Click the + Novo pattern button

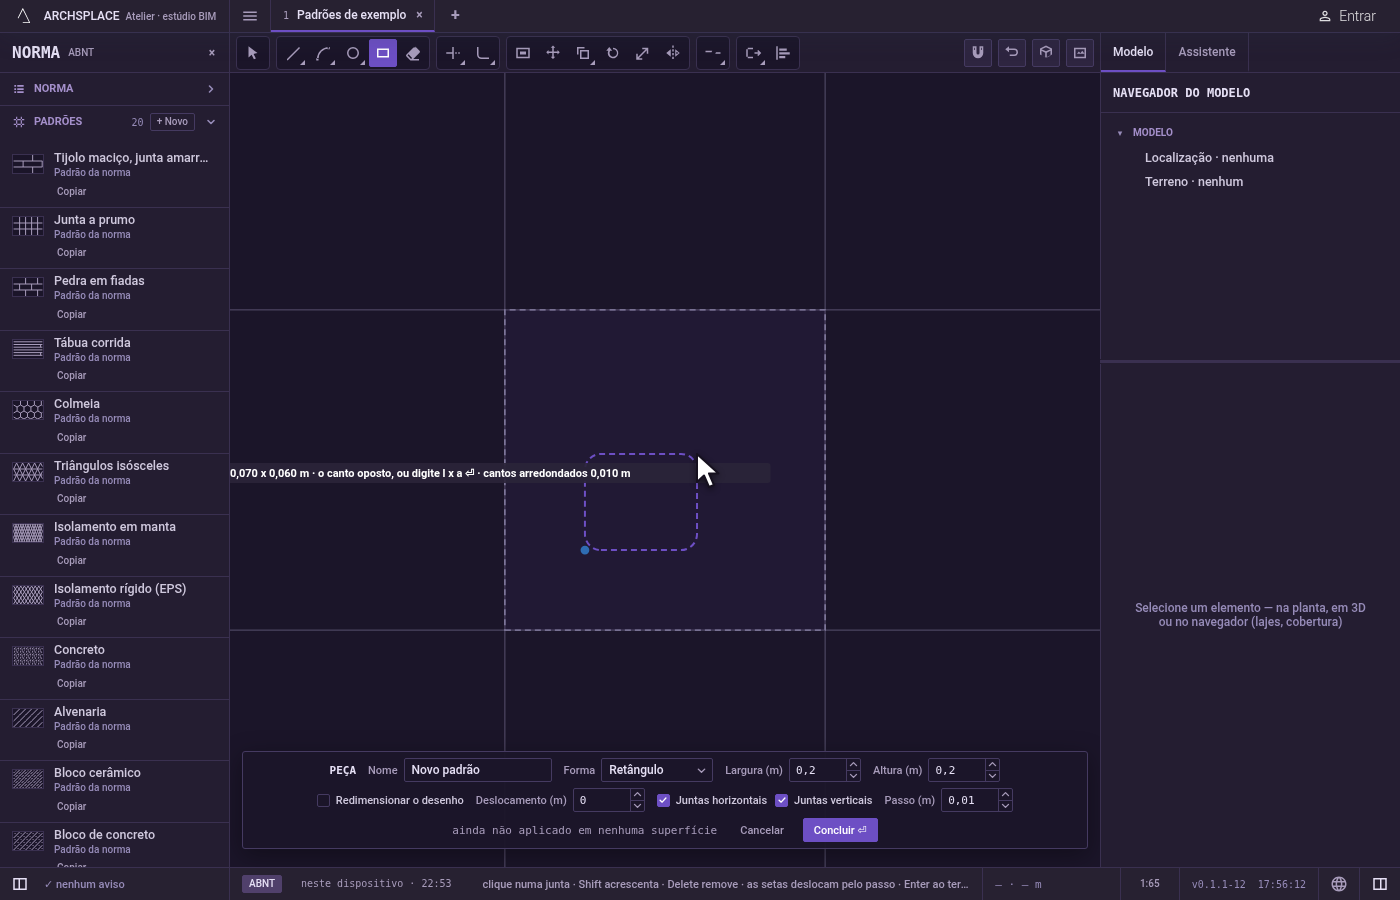tap(172, 122)
